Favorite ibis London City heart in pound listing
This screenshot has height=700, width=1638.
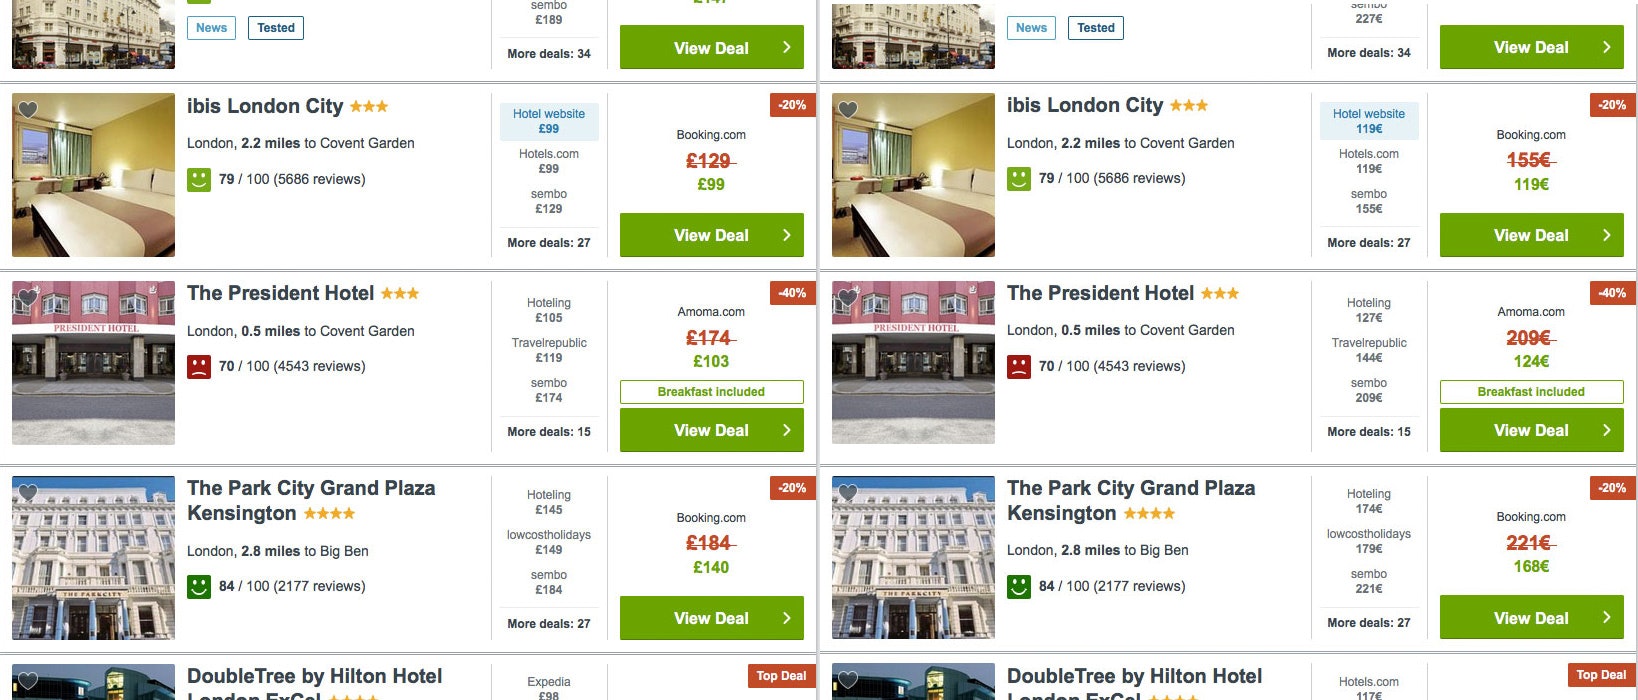[x=28, y=110]
